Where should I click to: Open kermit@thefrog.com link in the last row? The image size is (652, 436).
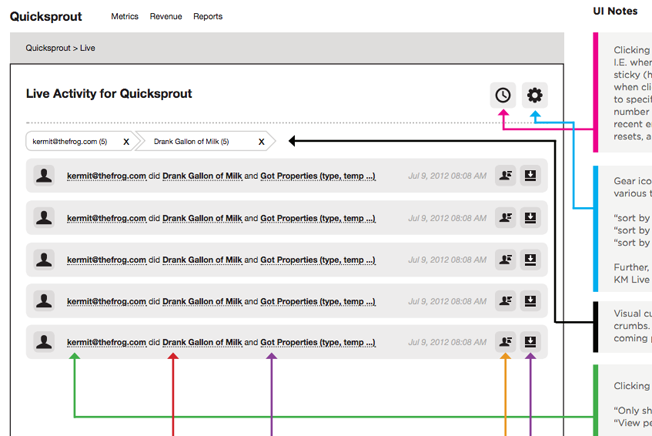pos(106,342)
